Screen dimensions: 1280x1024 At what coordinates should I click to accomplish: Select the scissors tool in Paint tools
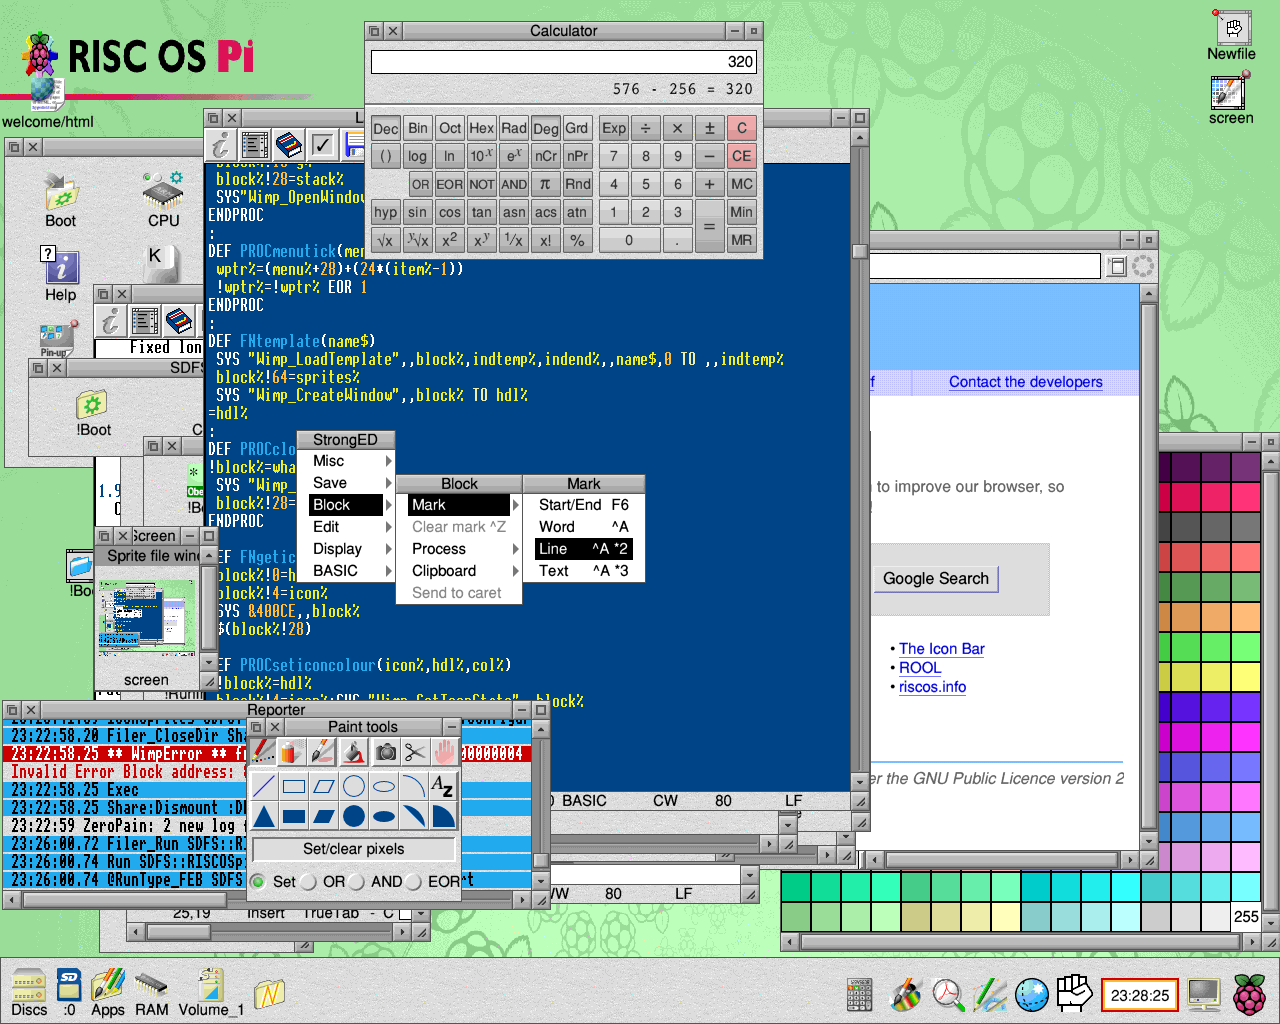tap(415, 752)
